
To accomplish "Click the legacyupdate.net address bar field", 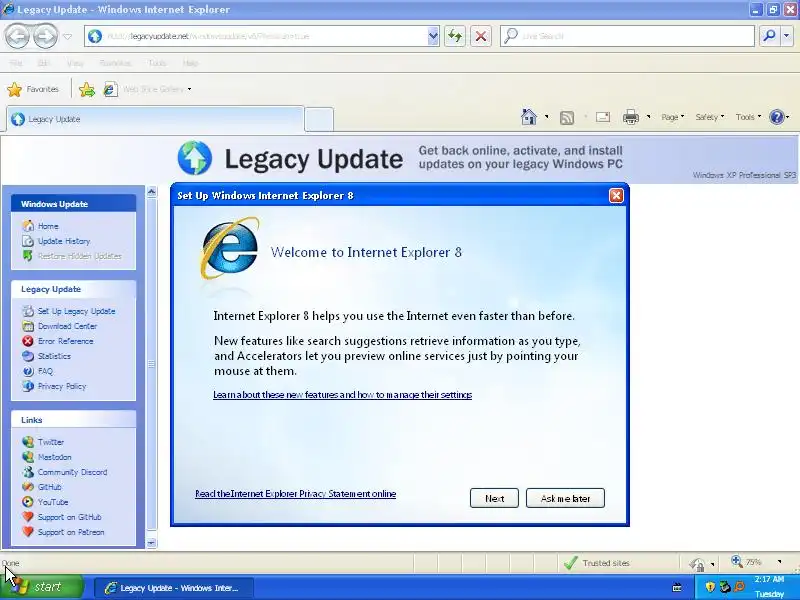I will [x=256, y=36].
